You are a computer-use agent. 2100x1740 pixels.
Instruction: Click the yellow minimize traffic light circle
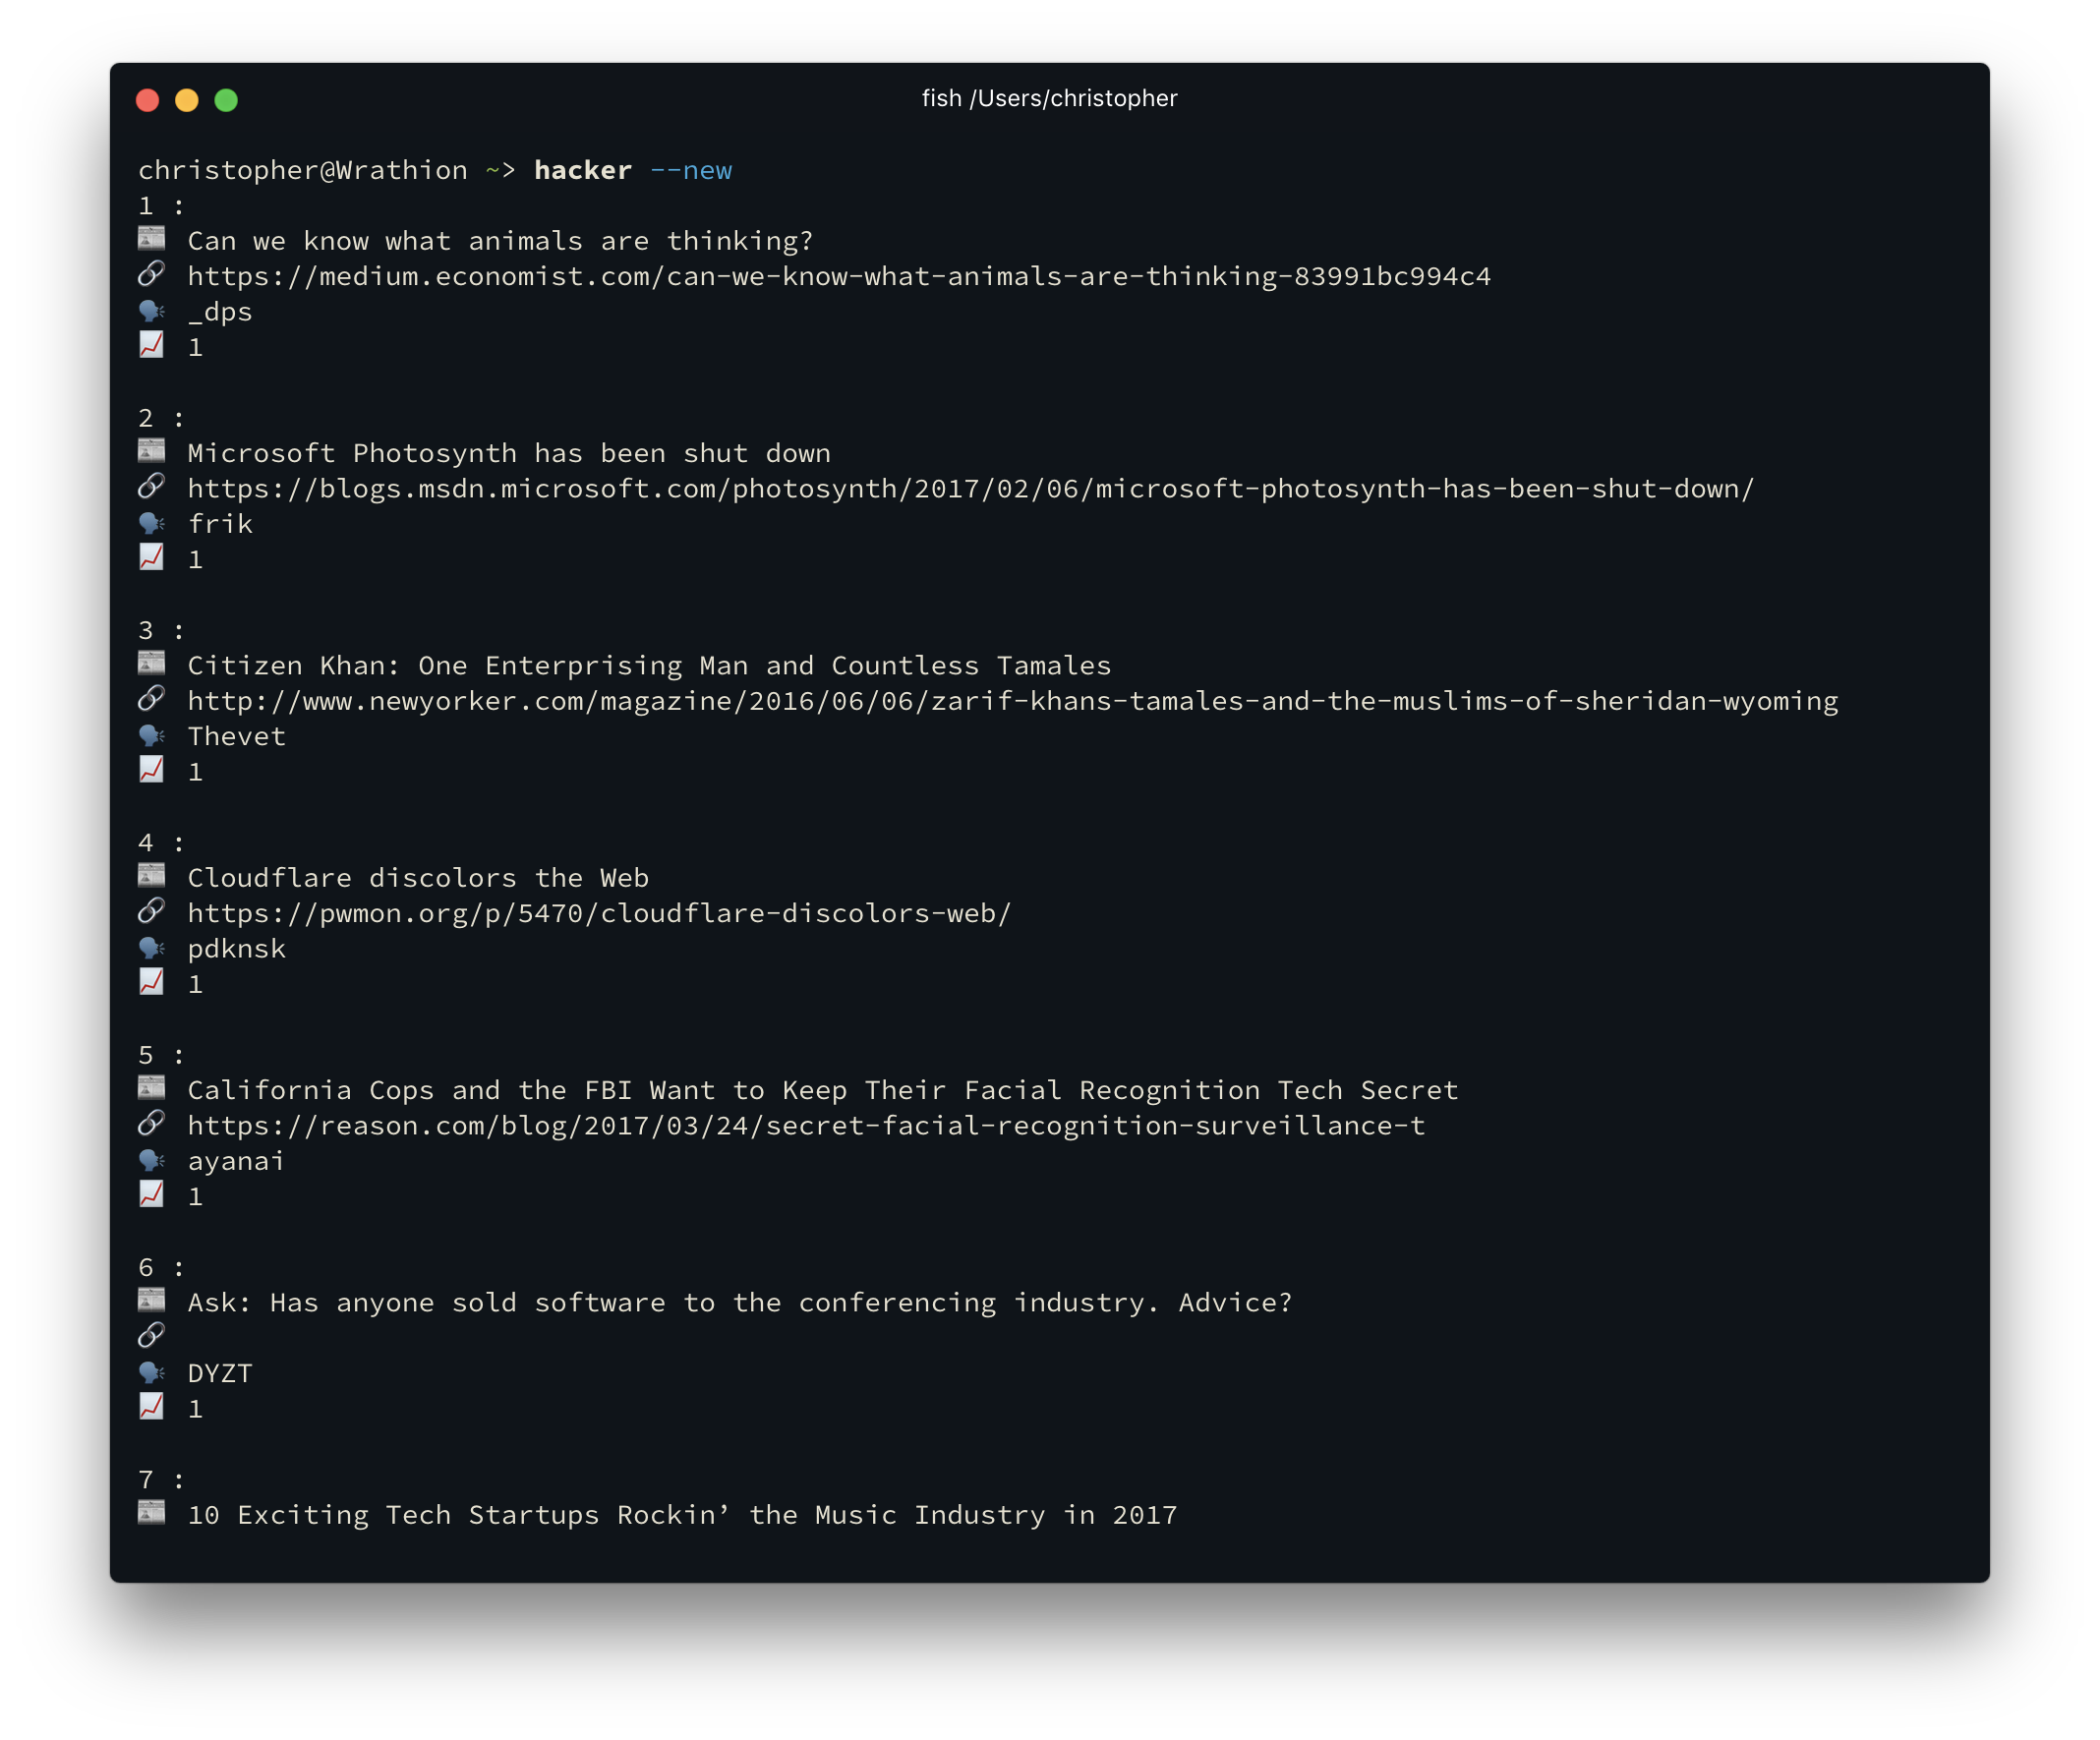point(188,100)
